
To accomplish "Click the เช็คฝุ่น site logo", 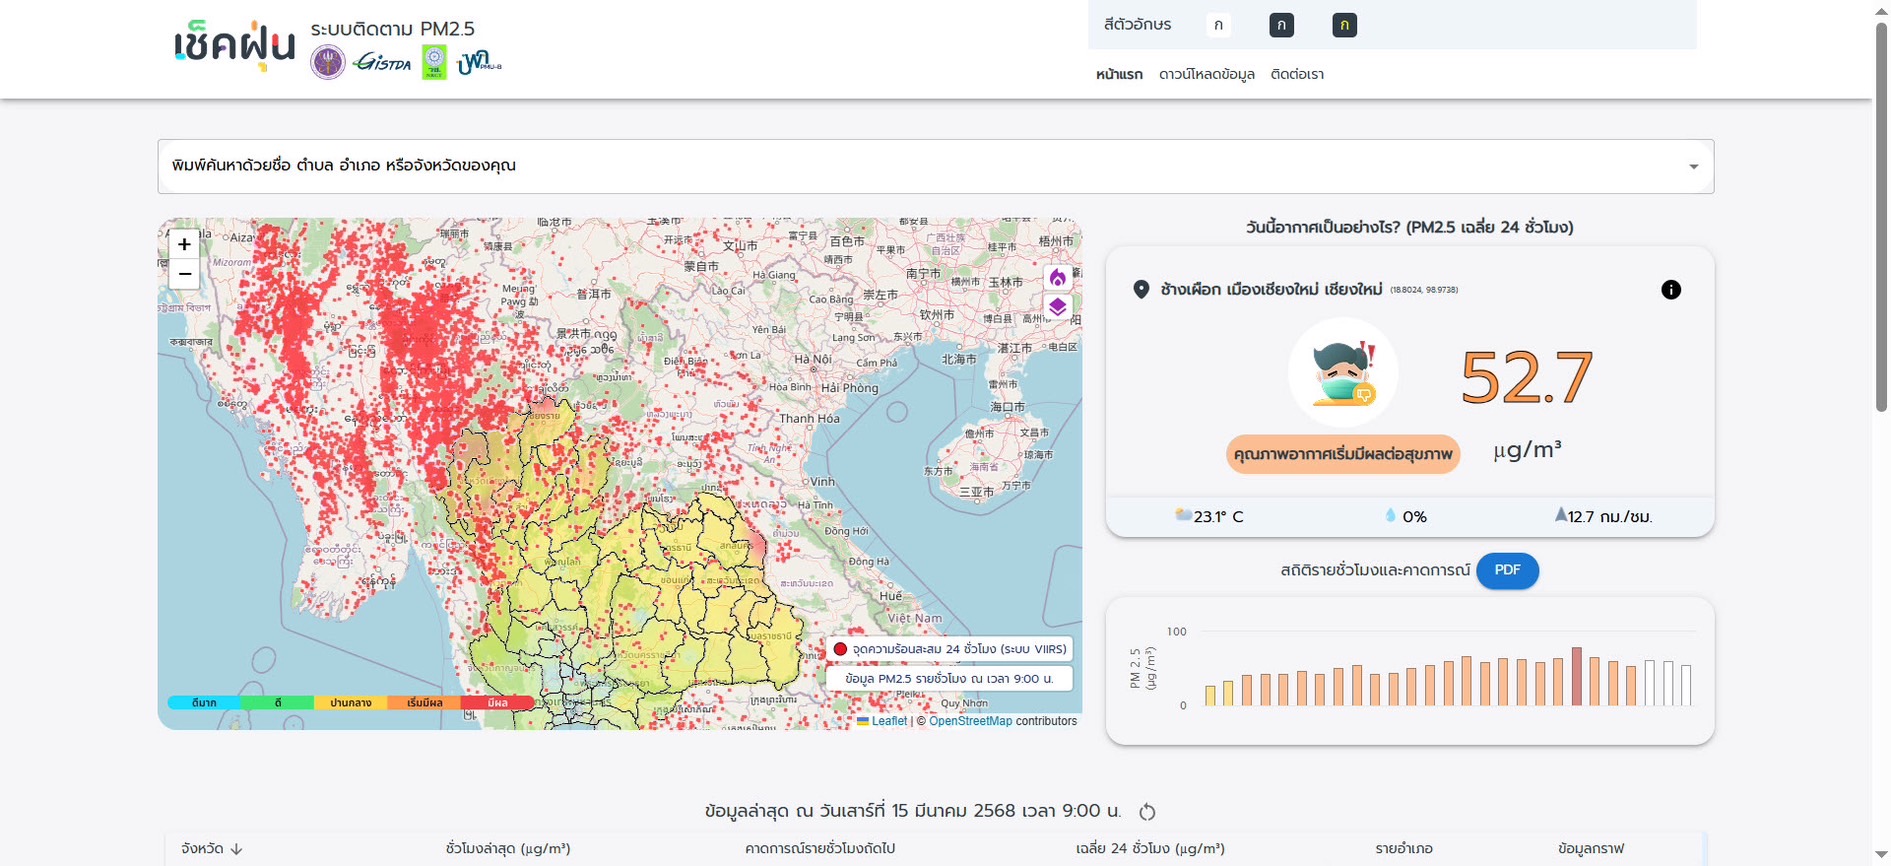I will click(x=235, y=45).
